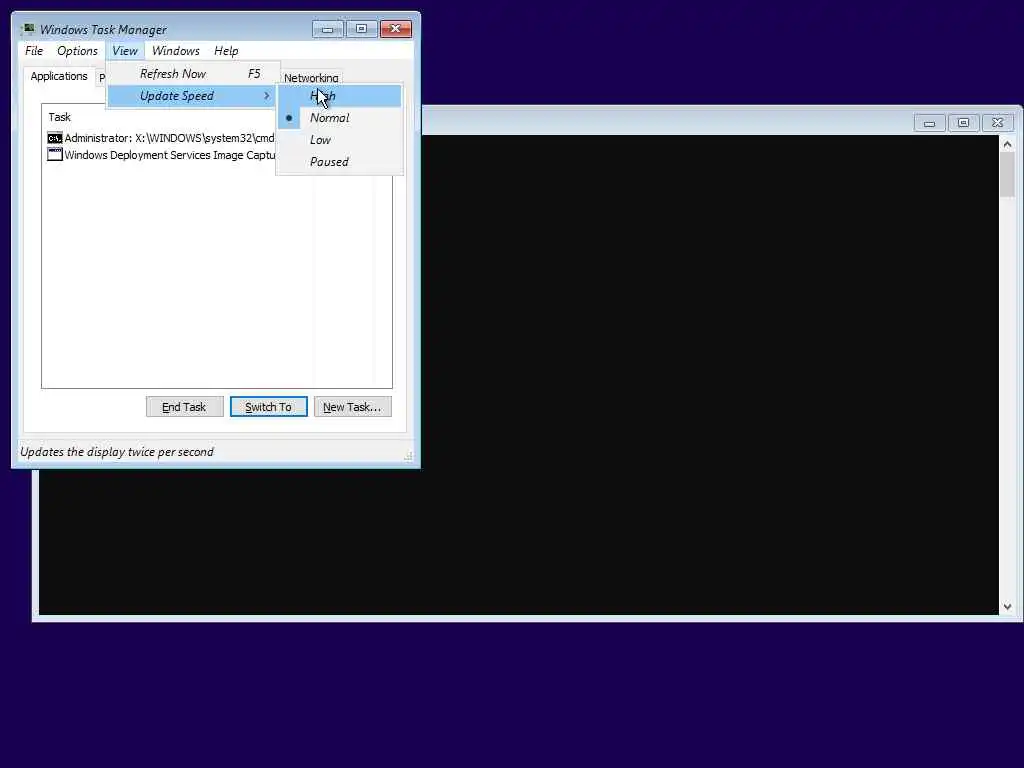The height and width of the screenshot is (768, 1024).
Task: Select the cmd.exe icon in task list
Action: pos(55,138)
